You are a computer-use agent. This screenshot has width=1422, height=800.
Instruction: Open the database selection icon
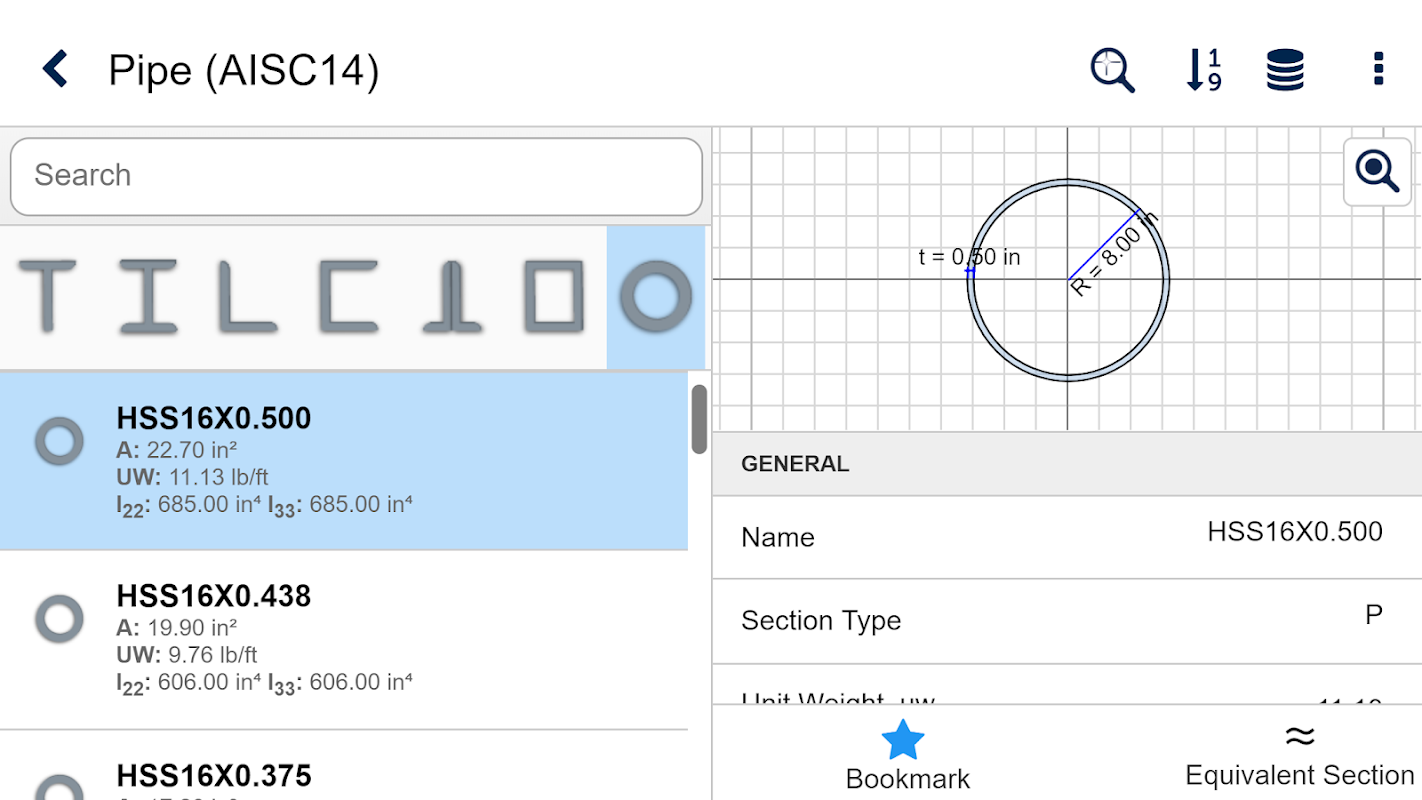[1285, 70]
